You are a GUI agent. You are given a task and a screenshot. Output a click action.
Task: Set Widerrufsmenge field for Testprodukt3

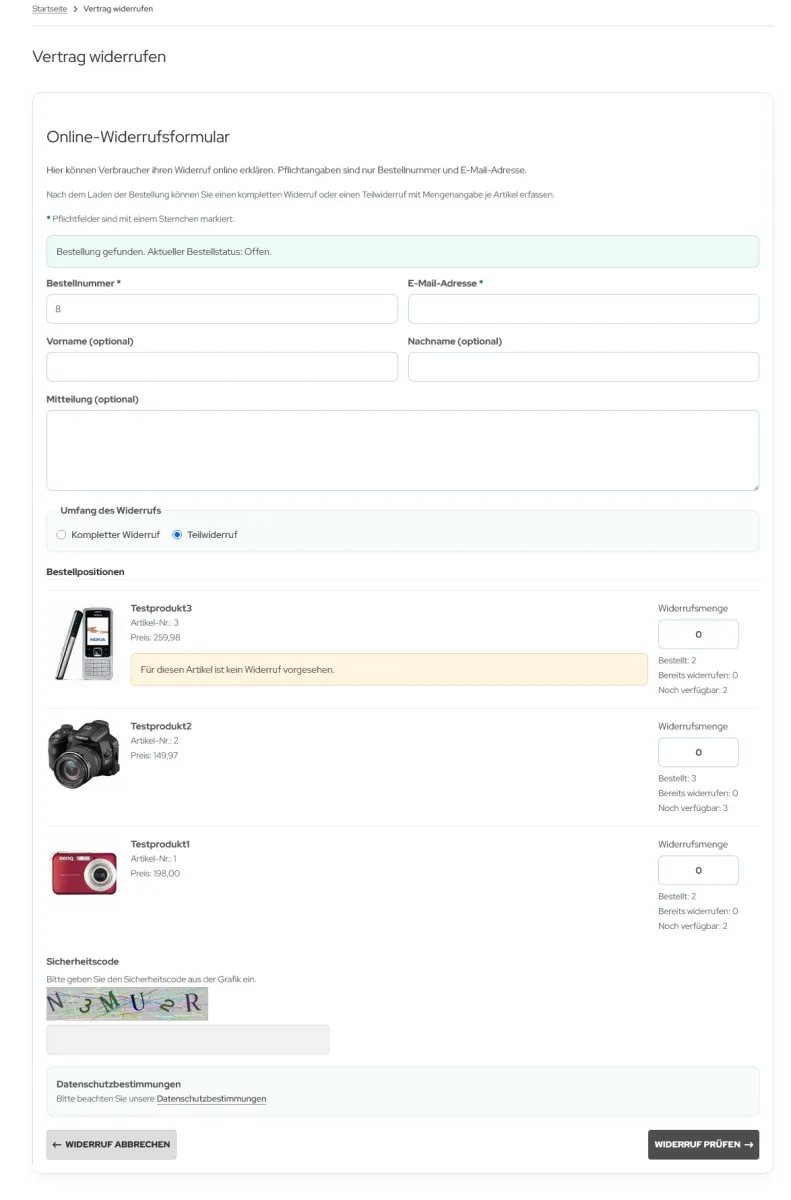(x=698, y=635)
